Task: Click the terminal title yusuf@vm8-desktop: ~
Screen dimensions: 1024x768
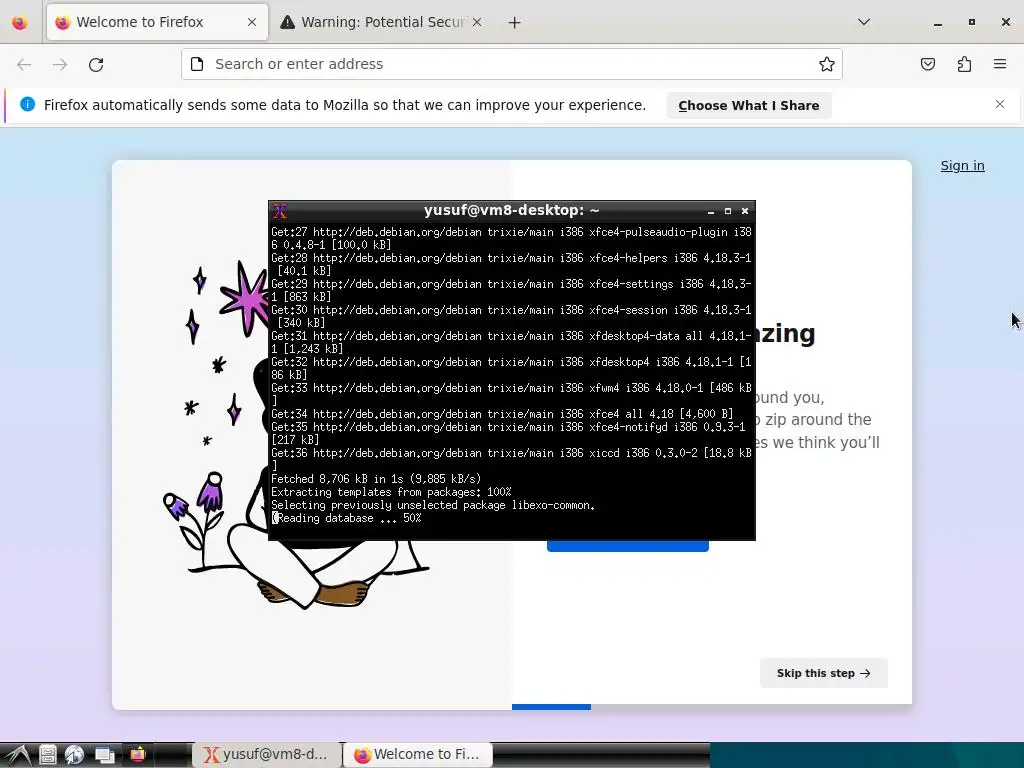Action: (x=511, y=210)
